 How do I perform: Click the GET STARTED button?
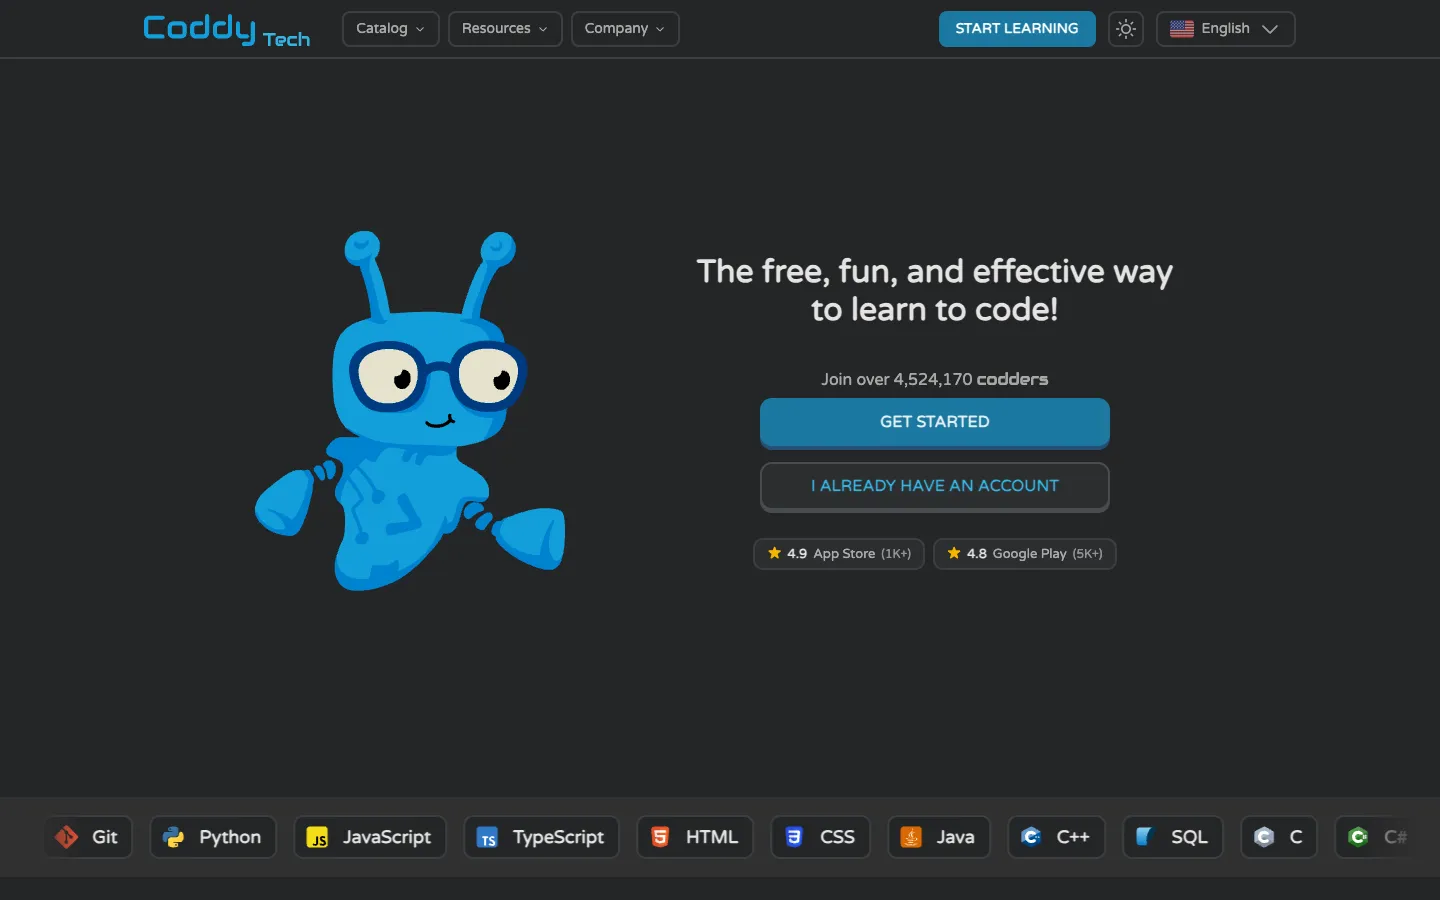point(935,423)
